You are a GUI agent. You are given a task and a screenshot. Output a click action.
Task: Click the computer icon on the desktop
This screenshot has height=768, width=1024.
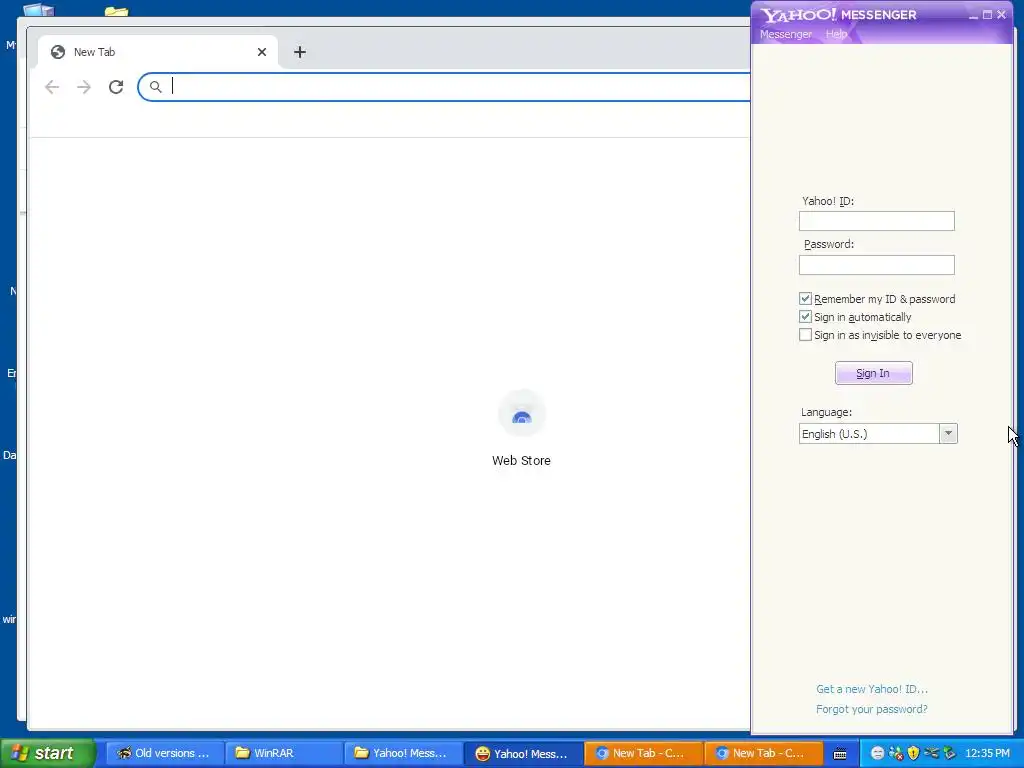[x=39, y=9]
